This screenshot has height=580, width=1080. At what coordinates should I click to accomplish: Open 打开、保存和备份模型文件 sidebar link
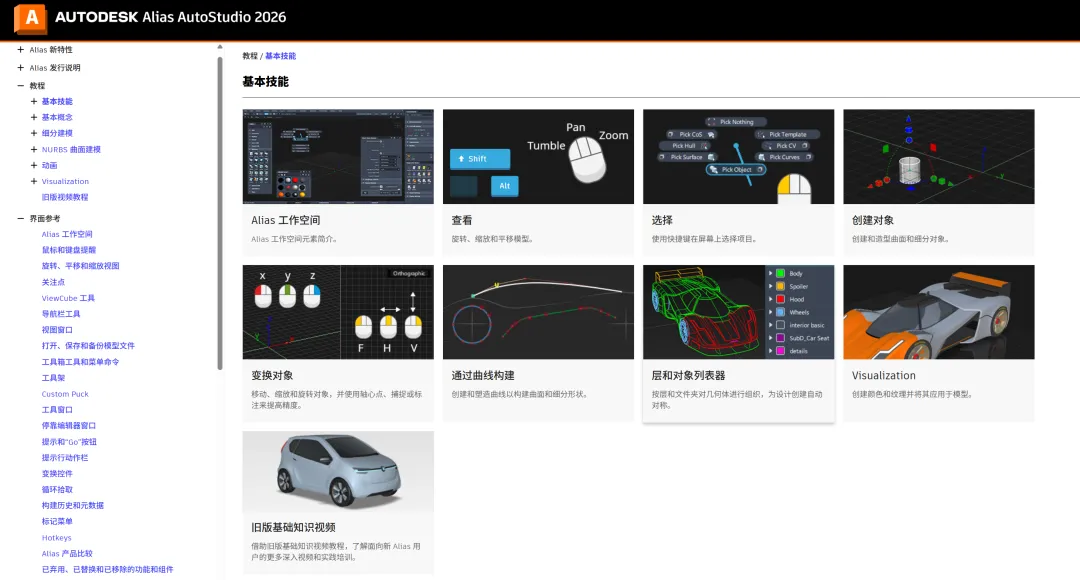coord(88,346)
